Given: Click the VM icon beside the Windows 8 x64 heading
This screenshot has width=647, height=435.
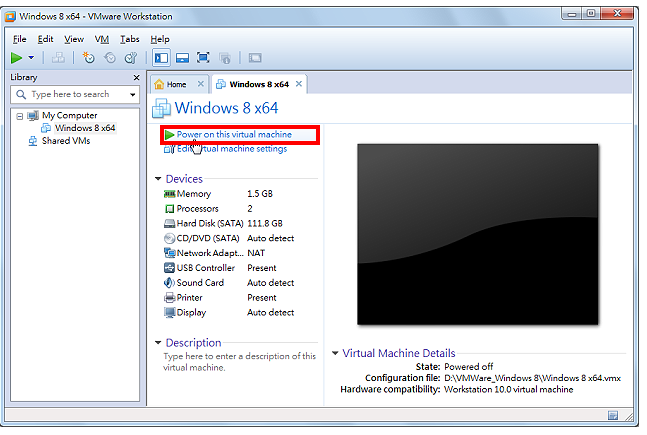Looking at the screenshot, I should 161,108.
